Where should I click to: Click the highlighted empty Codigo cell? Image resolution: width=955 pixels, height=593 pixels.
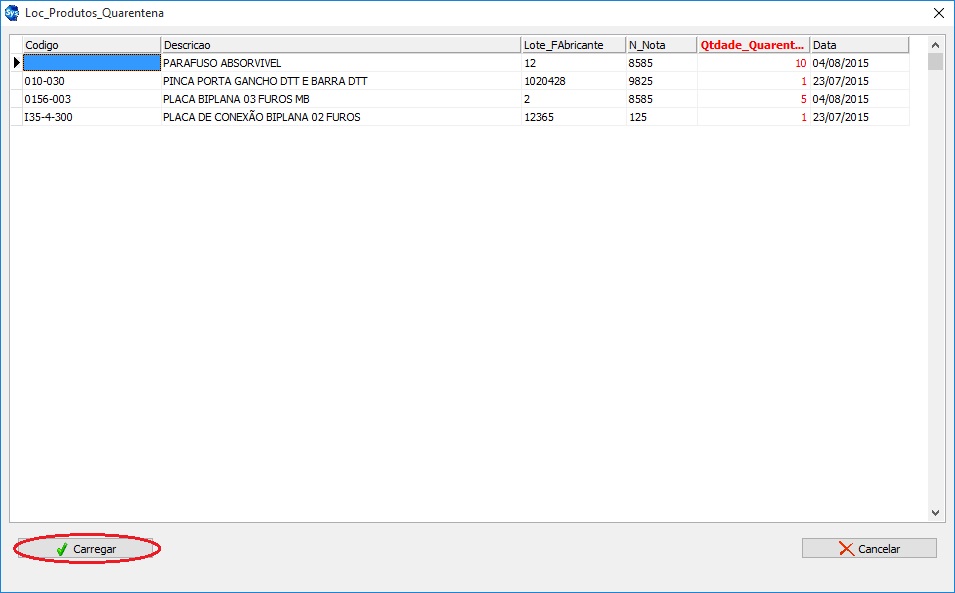click(91, 63)
